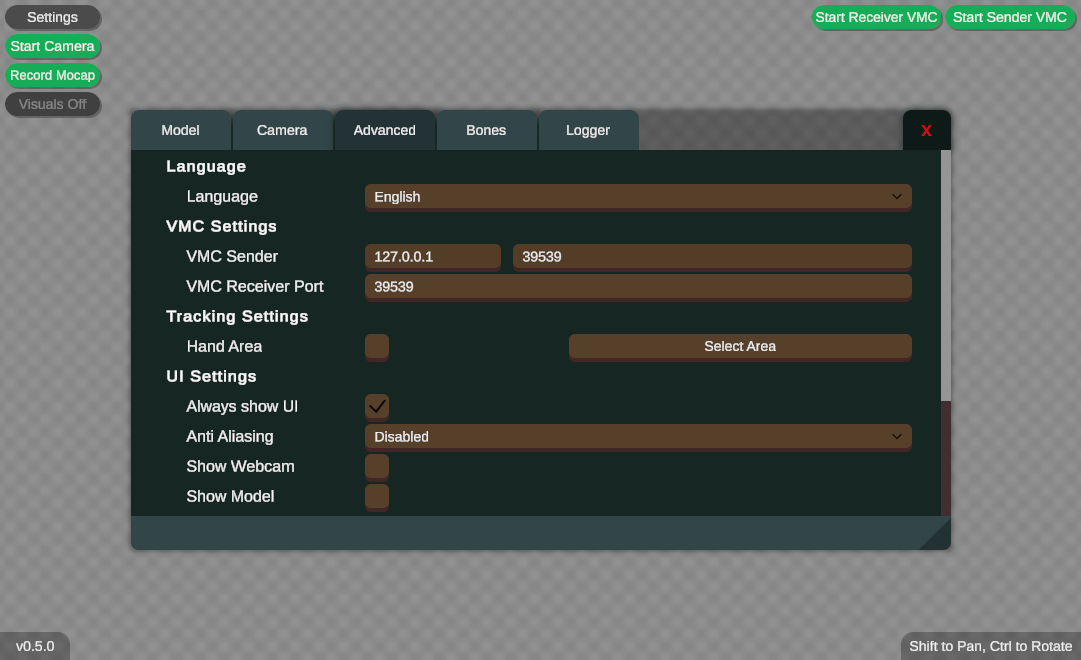
Task: Go to the Logger tab
Action: [588, 131]
